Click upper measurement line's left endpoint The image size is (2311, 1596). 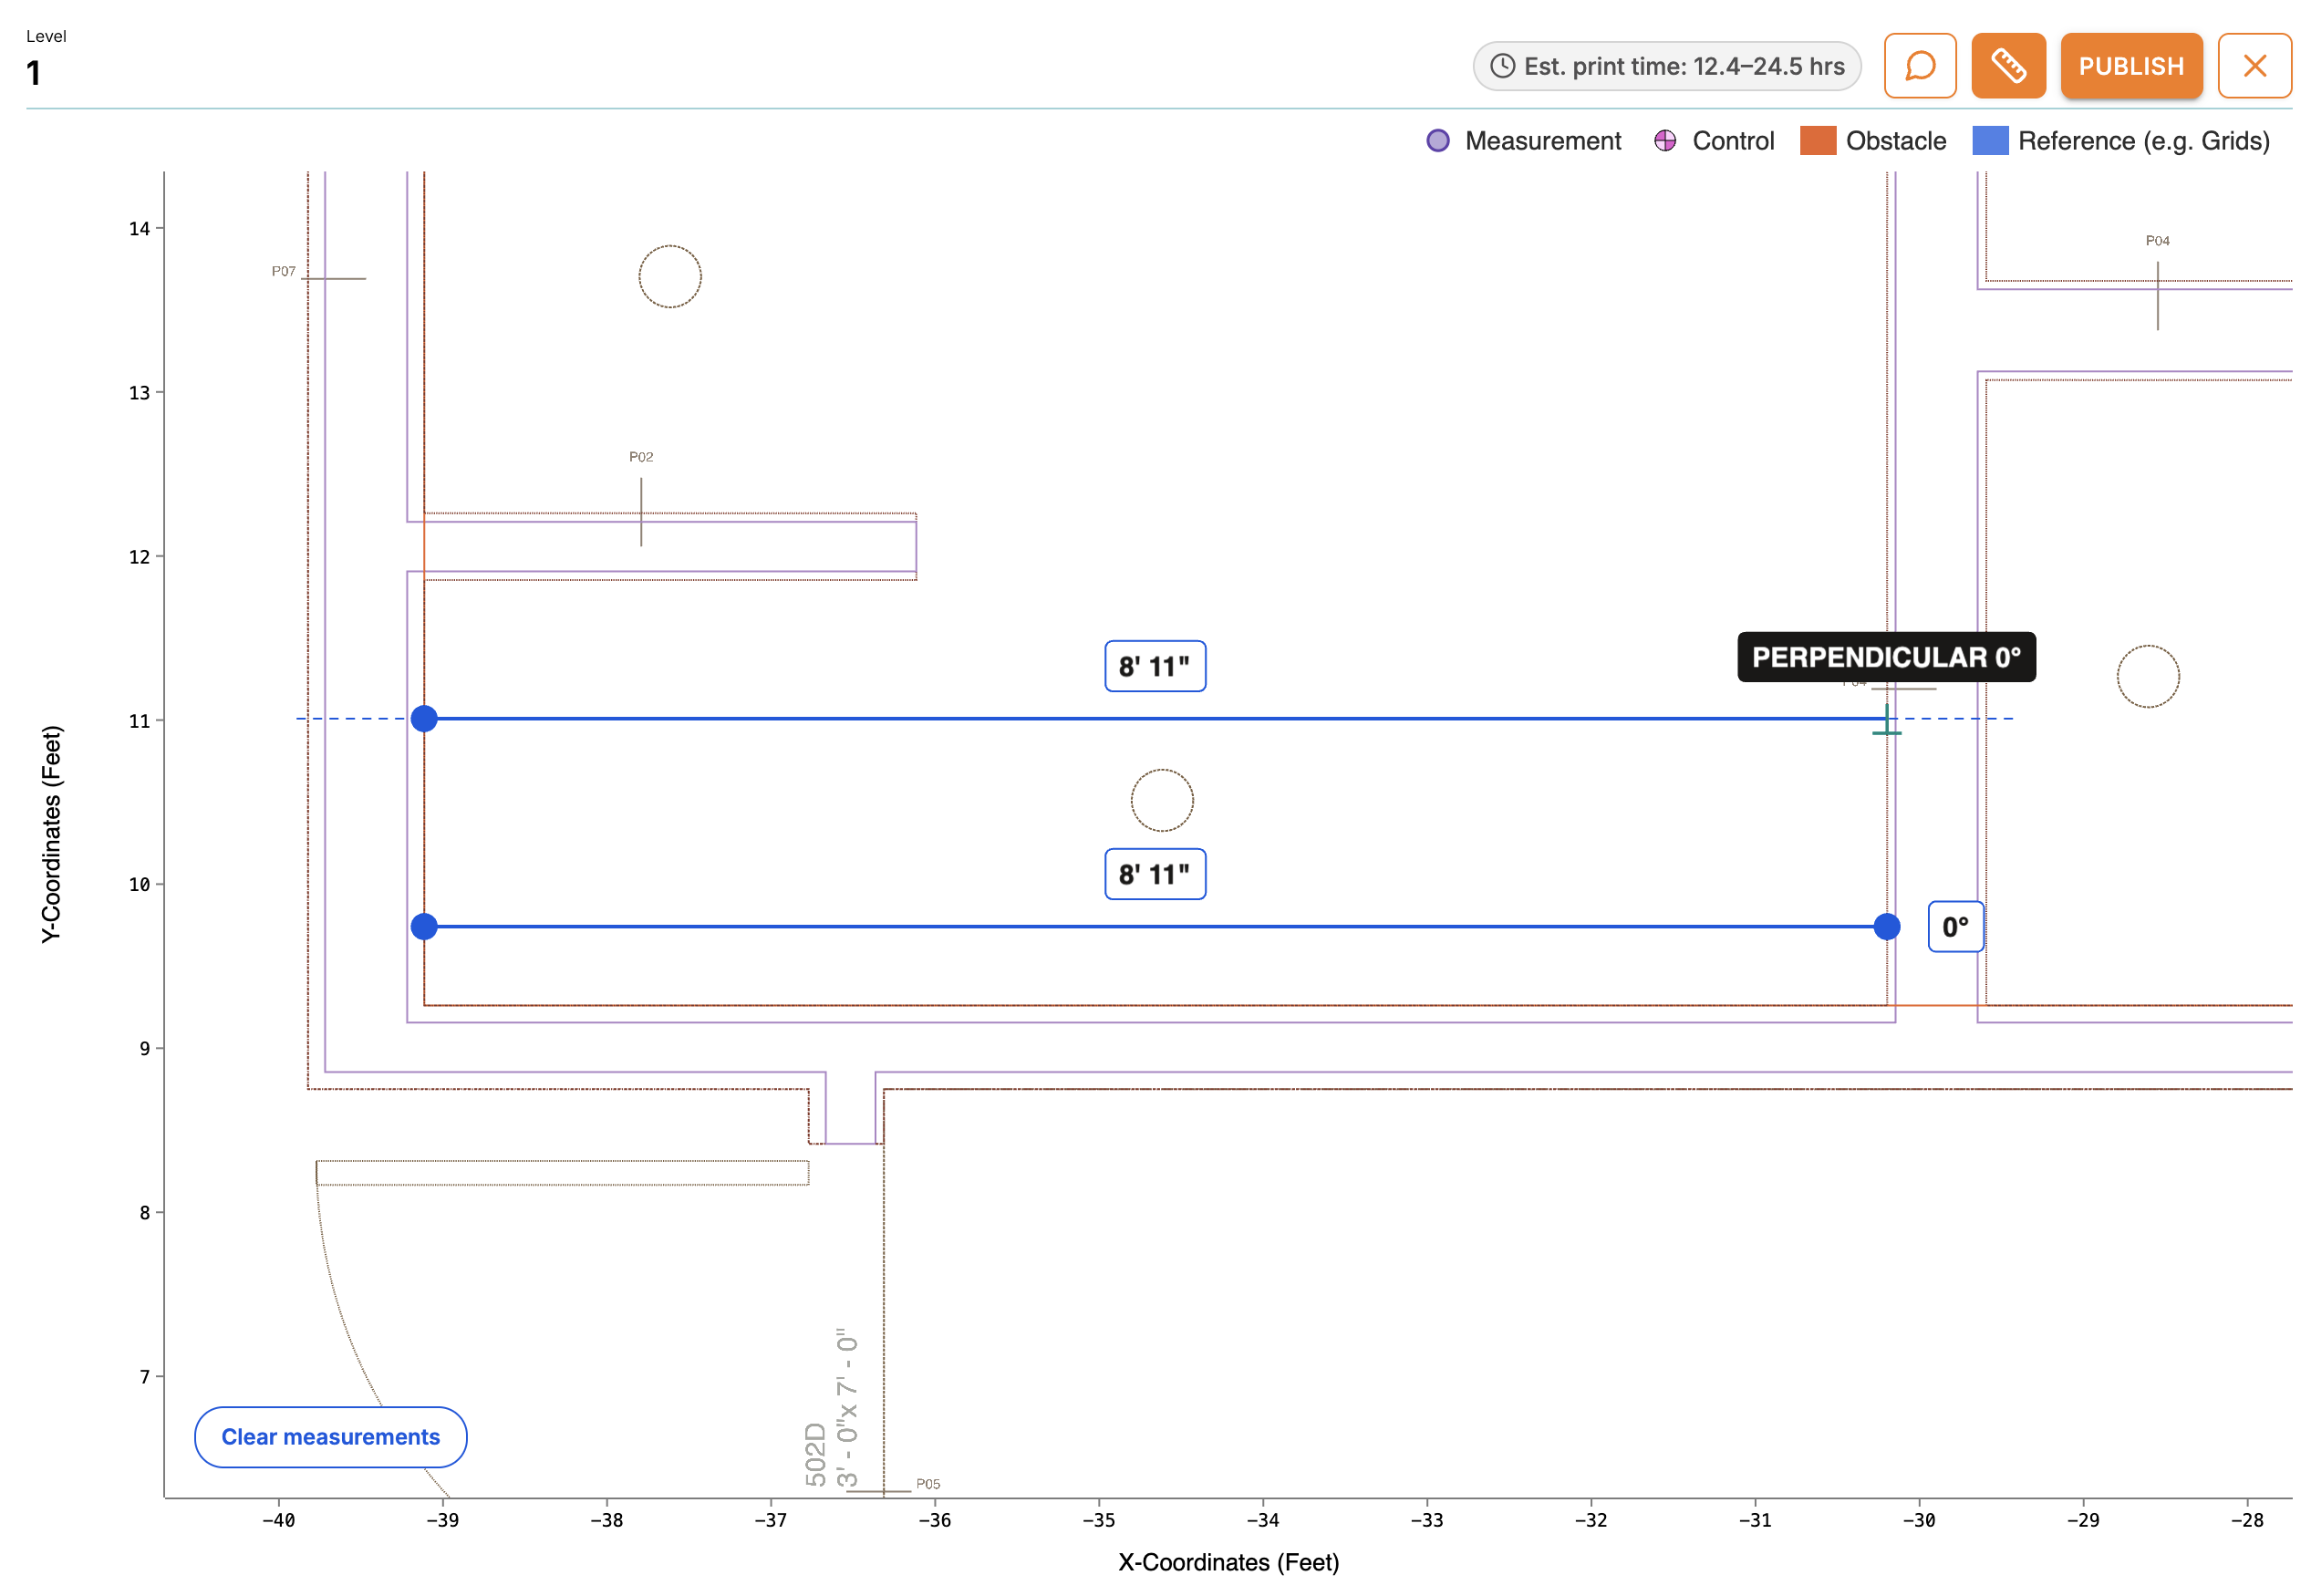(424, 718)
